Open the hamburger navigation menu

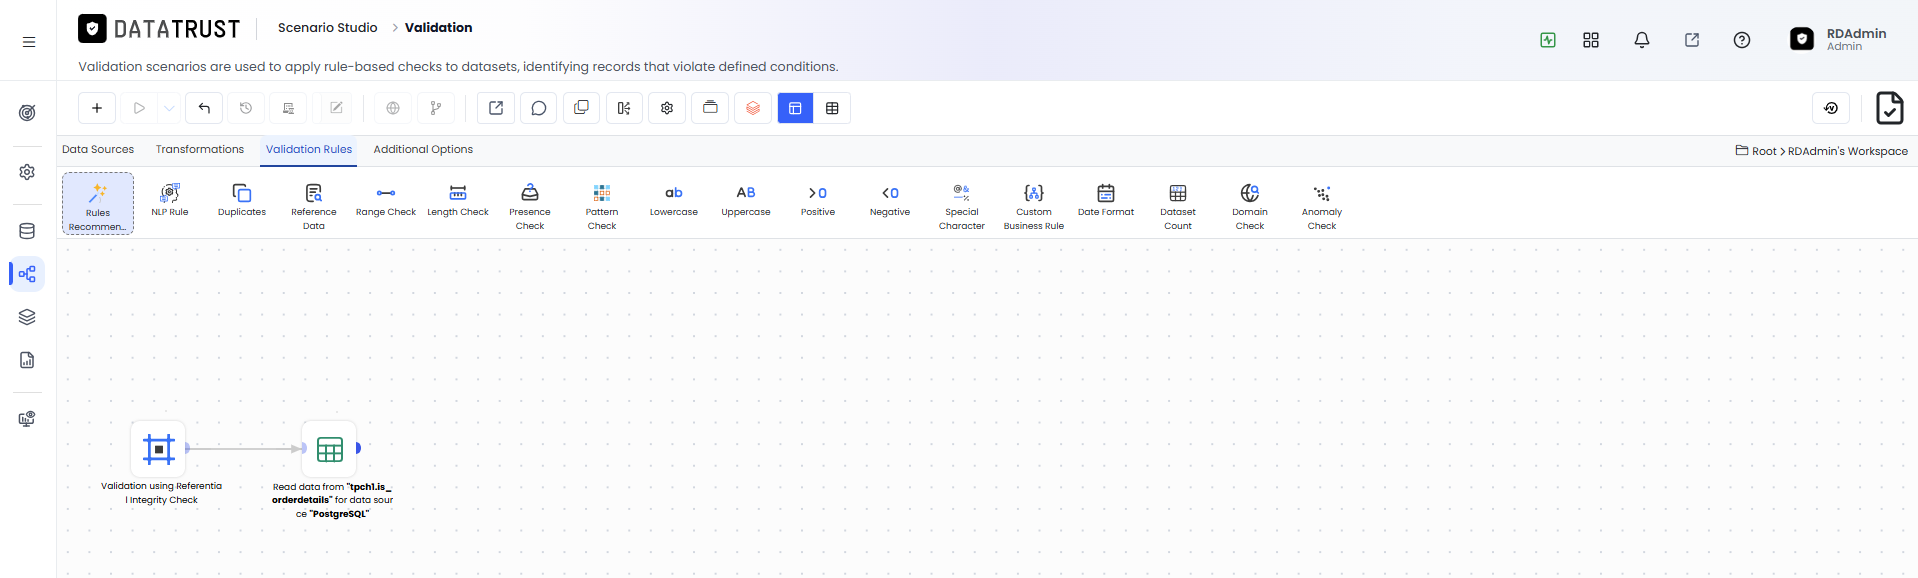tap(29, 42)
